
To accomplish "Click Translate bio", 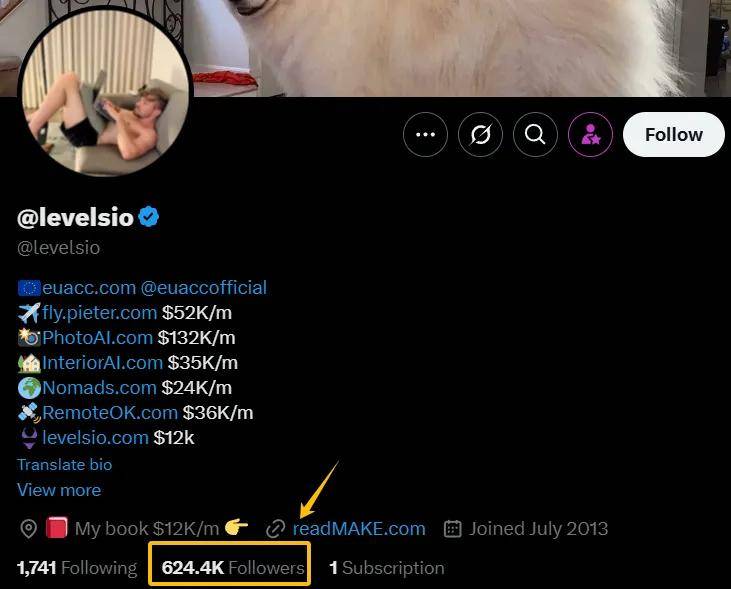I will (64, 464).
